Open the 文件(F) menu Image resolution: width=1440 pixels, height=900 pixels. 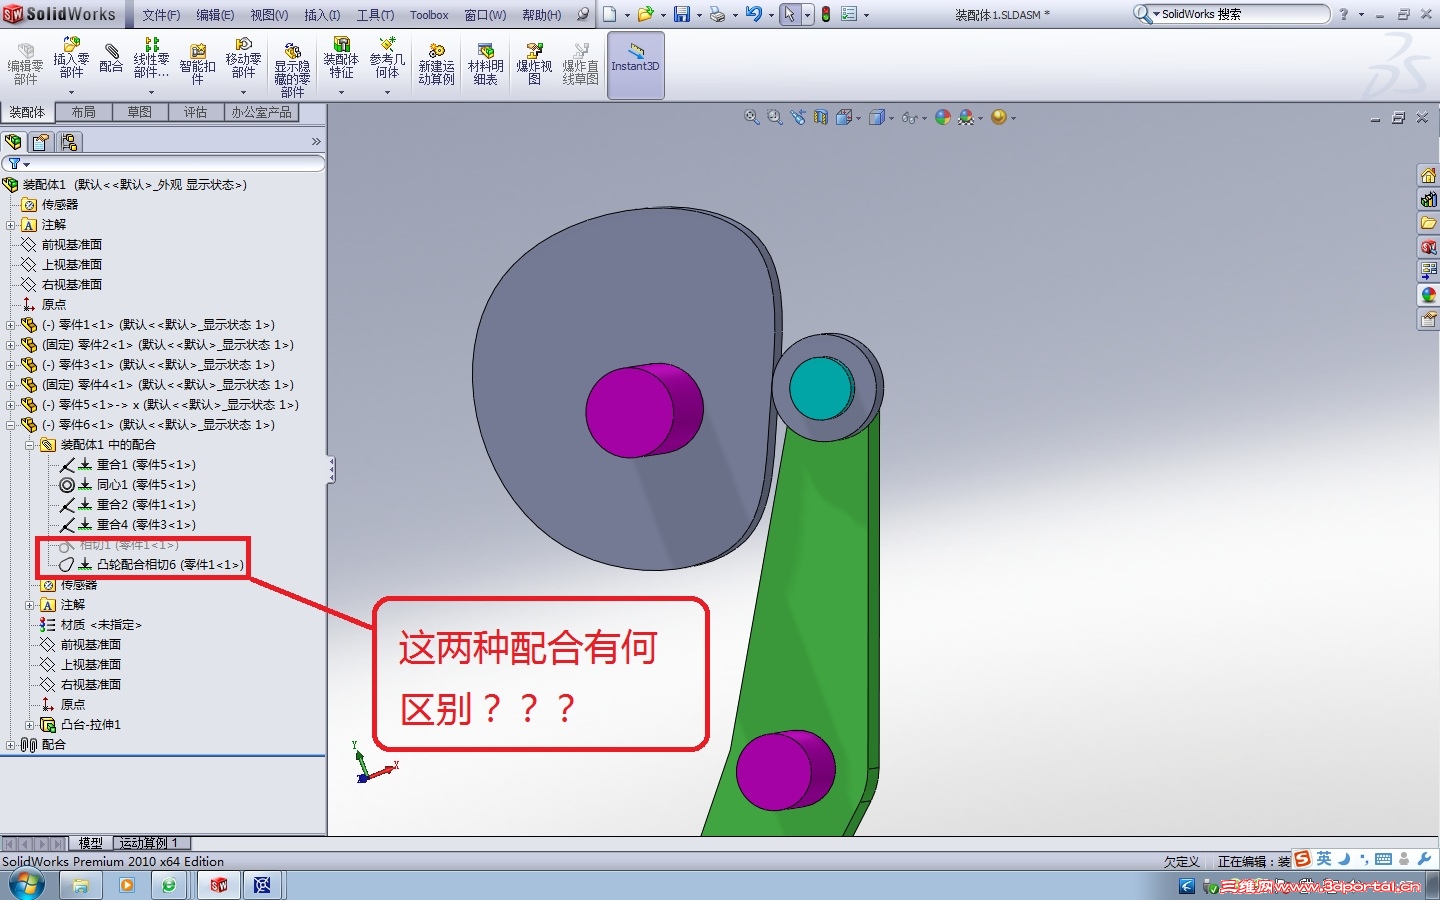point(161,15)
